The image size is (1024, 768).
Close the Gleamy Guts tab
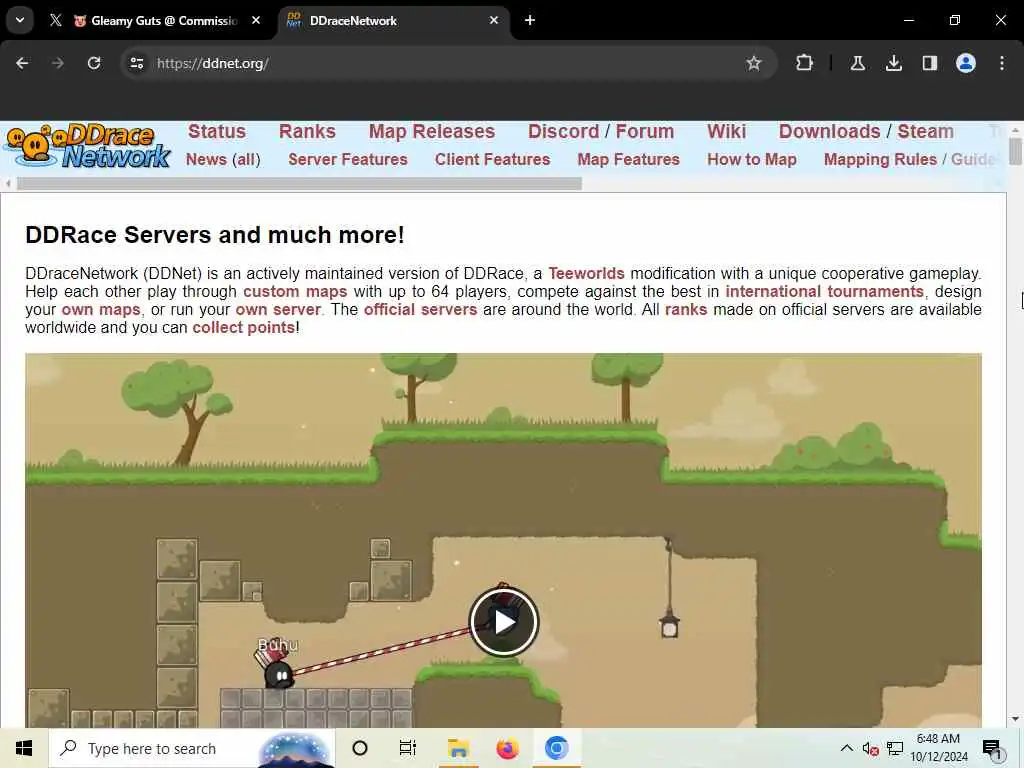point(256,20)
